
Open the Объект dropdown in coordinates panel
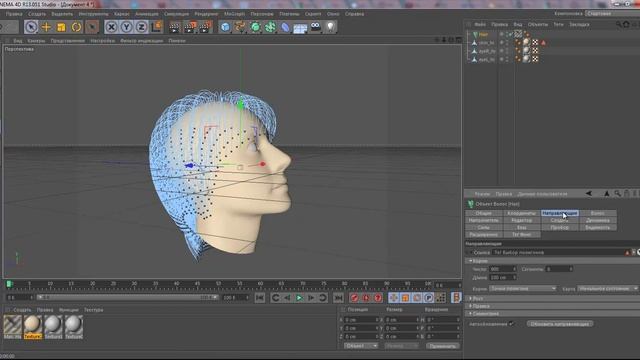(x=361, y=346)
